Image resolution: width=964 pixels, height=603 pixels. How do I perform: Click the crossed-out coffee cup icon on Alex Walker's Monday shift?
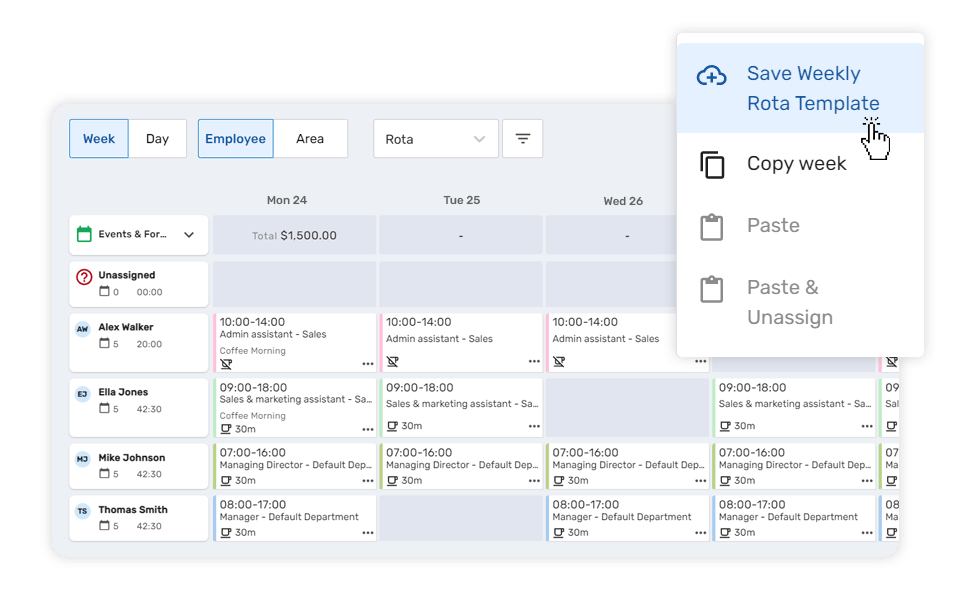227,364
